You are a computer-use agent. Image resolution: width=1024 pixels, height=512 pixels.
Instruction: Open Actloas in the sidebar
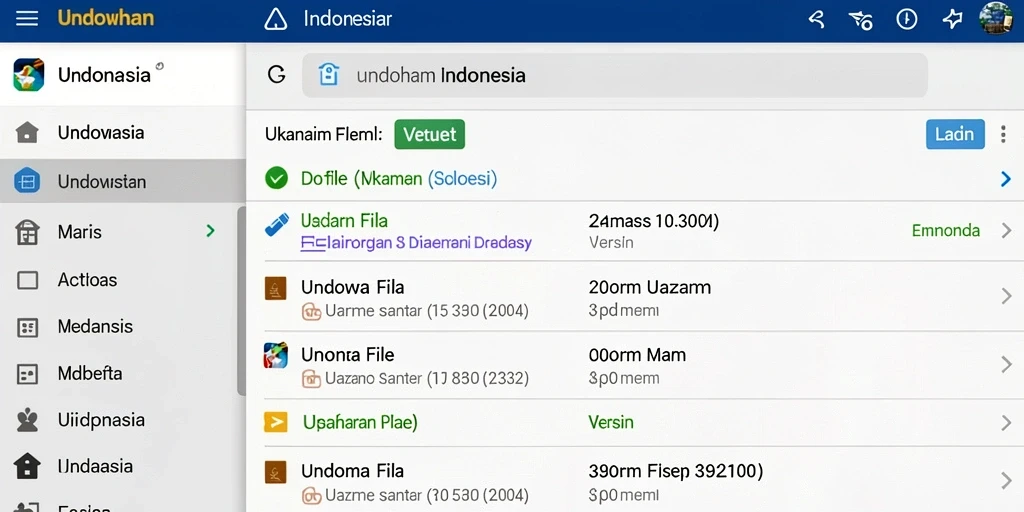tap(123, 280)
